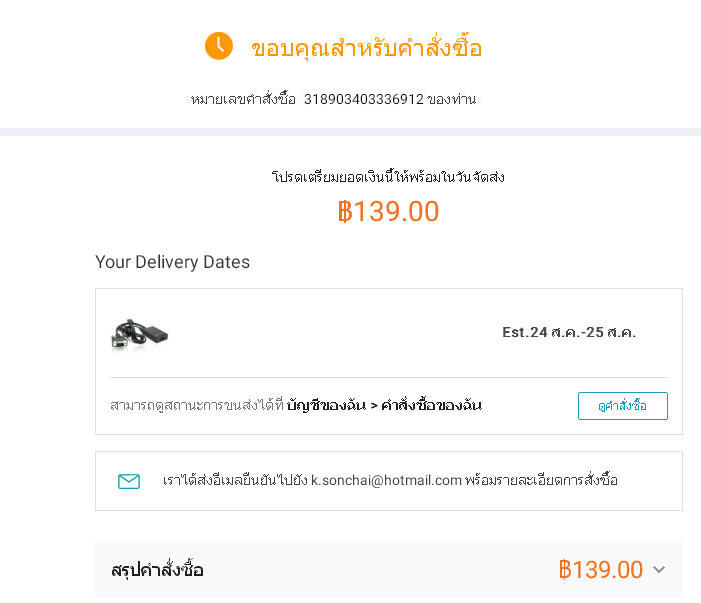Select the order number 318903403336912
Image resolution: width=701 pixels, height=603 pixels.
(363, 99)
